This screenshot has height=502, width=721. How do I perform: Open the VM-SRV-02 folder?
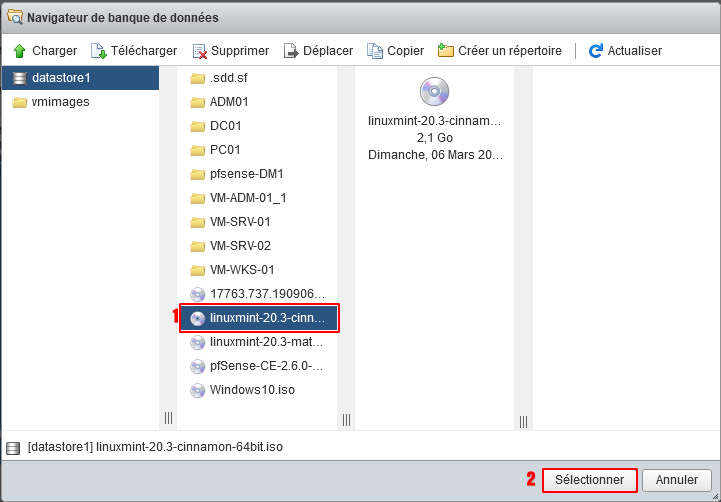pyautogui.click(x=240, y=246)
